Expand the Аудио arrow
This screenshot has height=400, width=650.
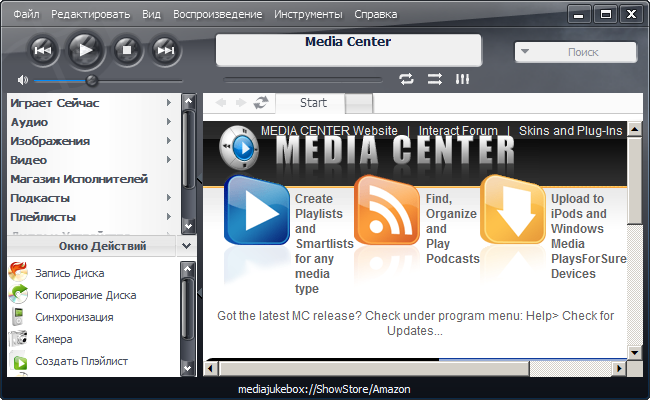pos(169,121)
